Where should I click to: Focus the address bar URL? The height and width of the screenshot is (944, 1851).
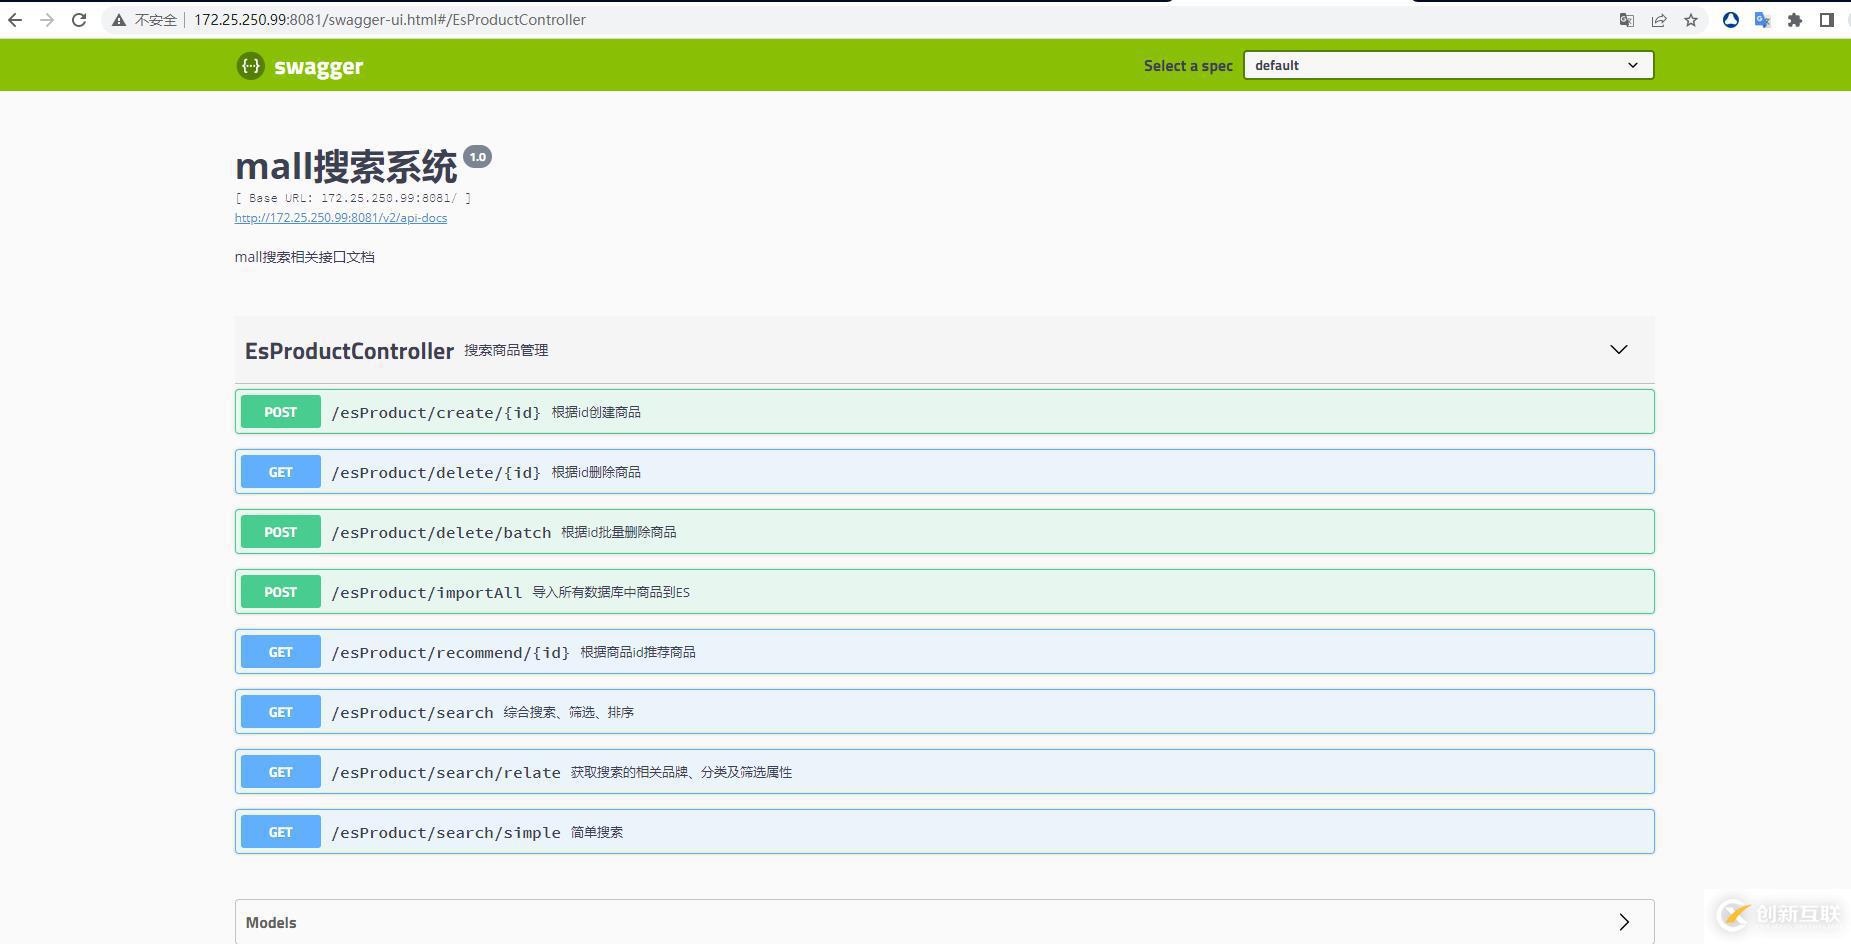click(x=390, y=20)
